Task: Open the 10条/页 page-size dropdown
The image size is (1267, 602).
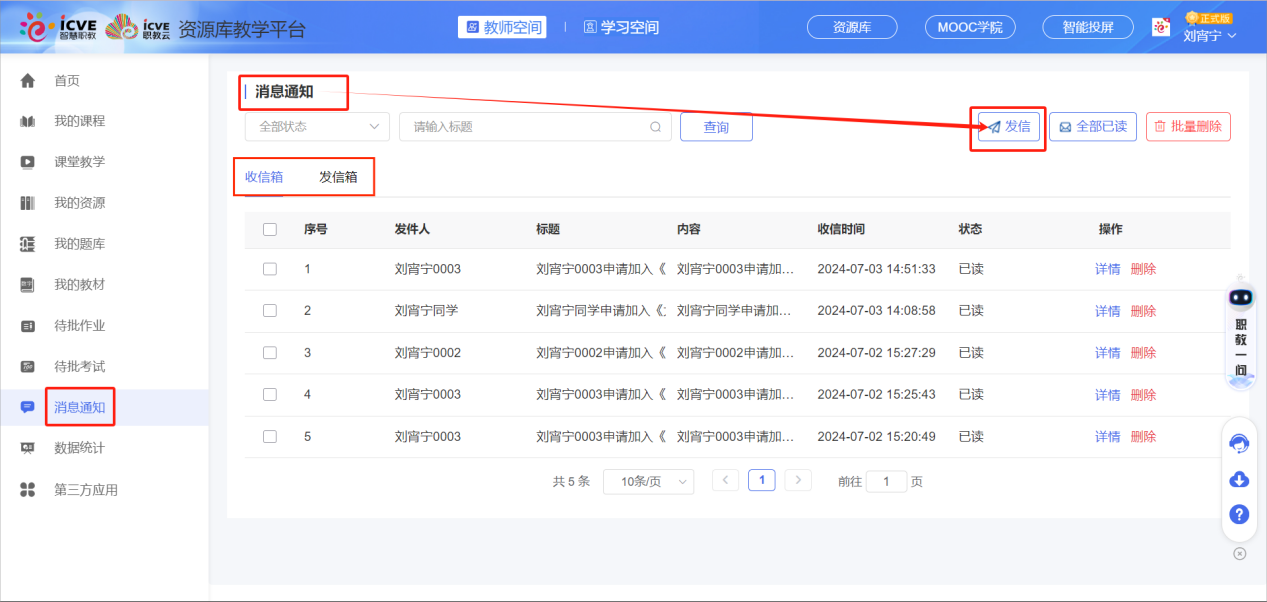Action: coord(648,481)
